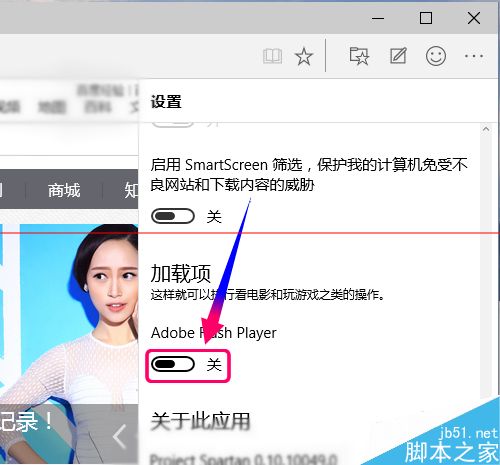Click the 设置 panel title
The height and width of the screenshot is (465, 500).
pyautogui.click(x=166, y=102)
